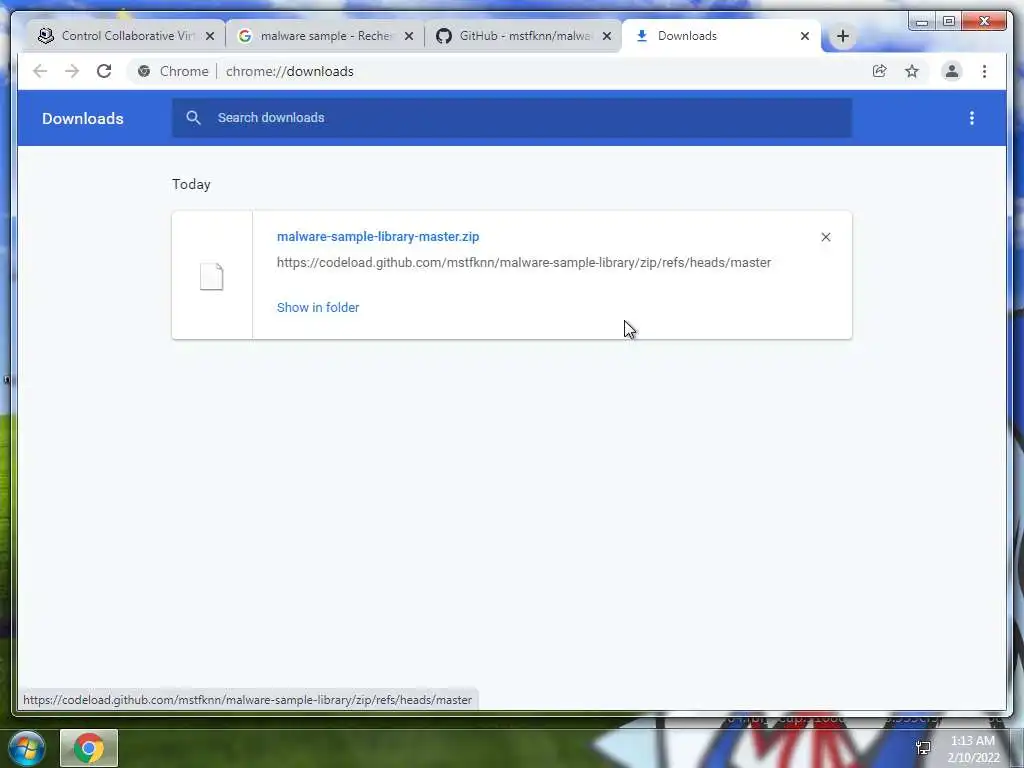Go forward to next page
1024x768 pixels.
[x=72, y=71]
